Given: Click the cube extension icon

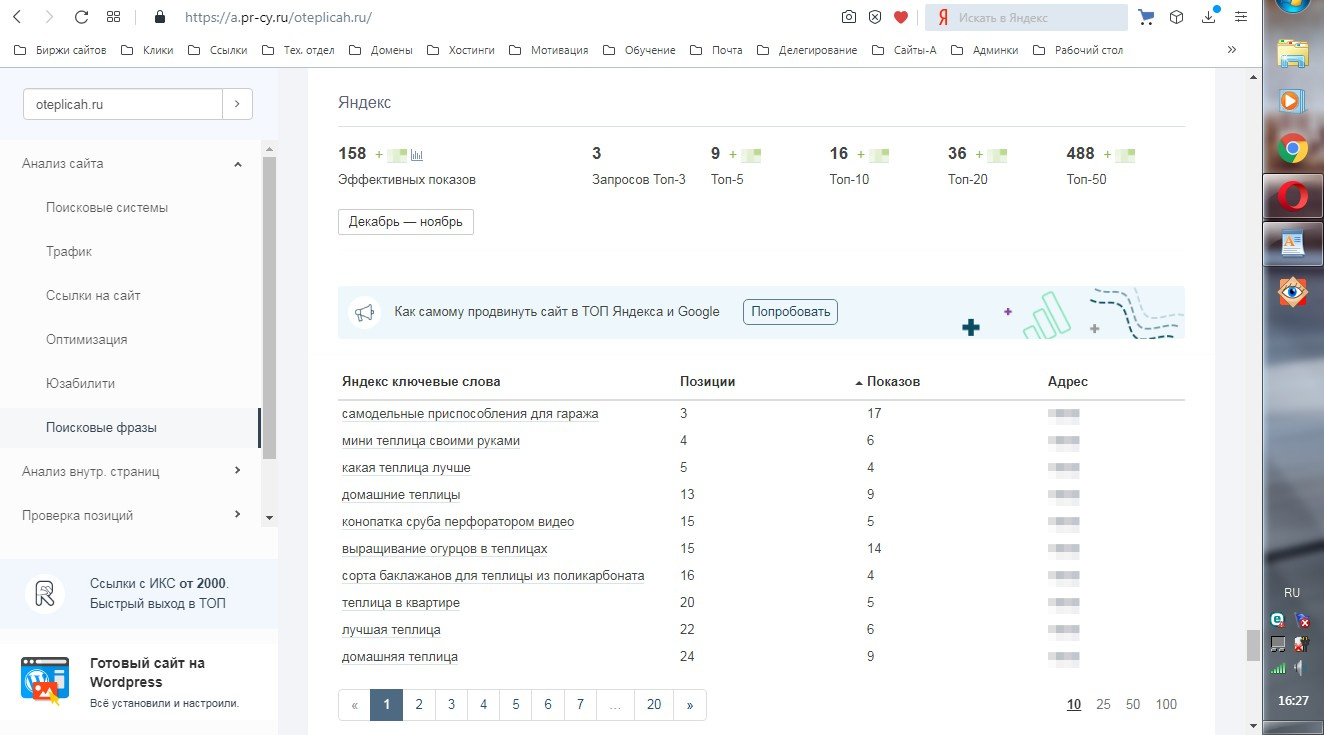Looking at the screenshot, I should 1177,17.
